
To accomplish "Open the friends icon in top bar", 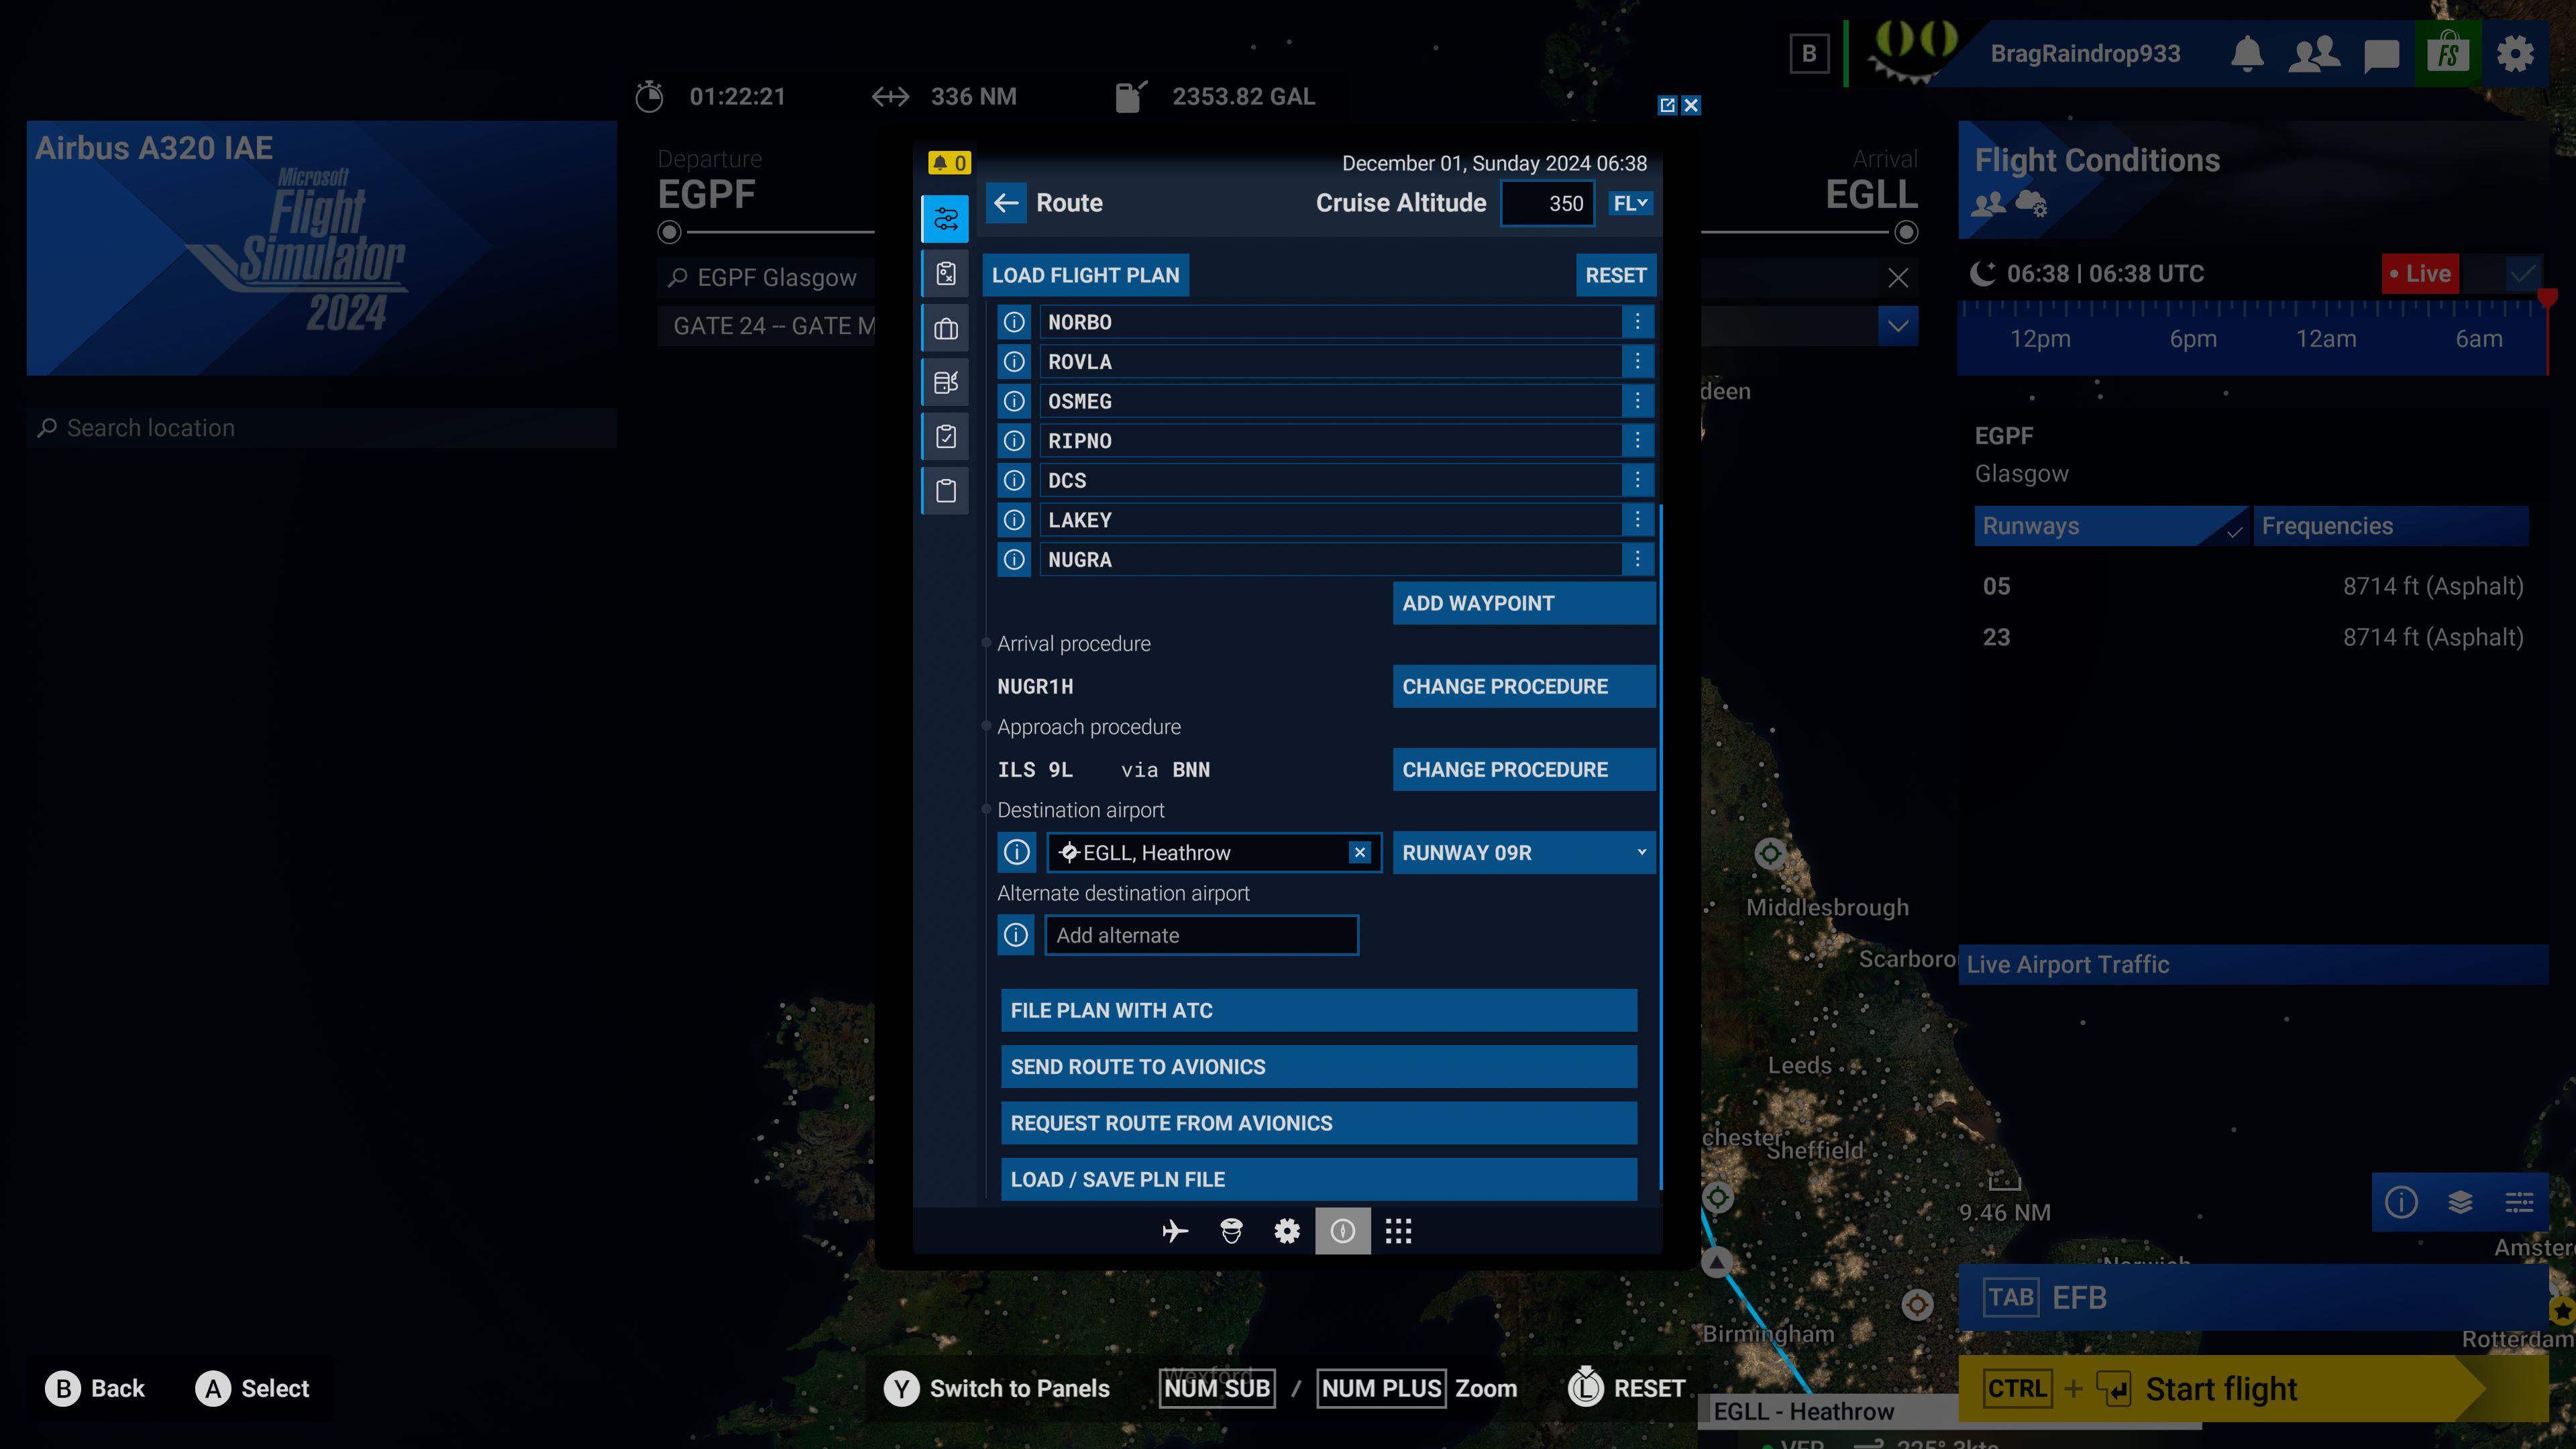I will 2314,53.
